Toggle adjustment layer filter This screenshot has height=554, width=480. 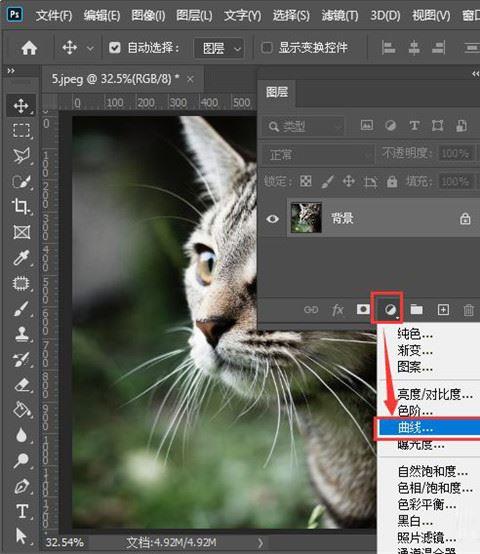click(x=390, y=126)
